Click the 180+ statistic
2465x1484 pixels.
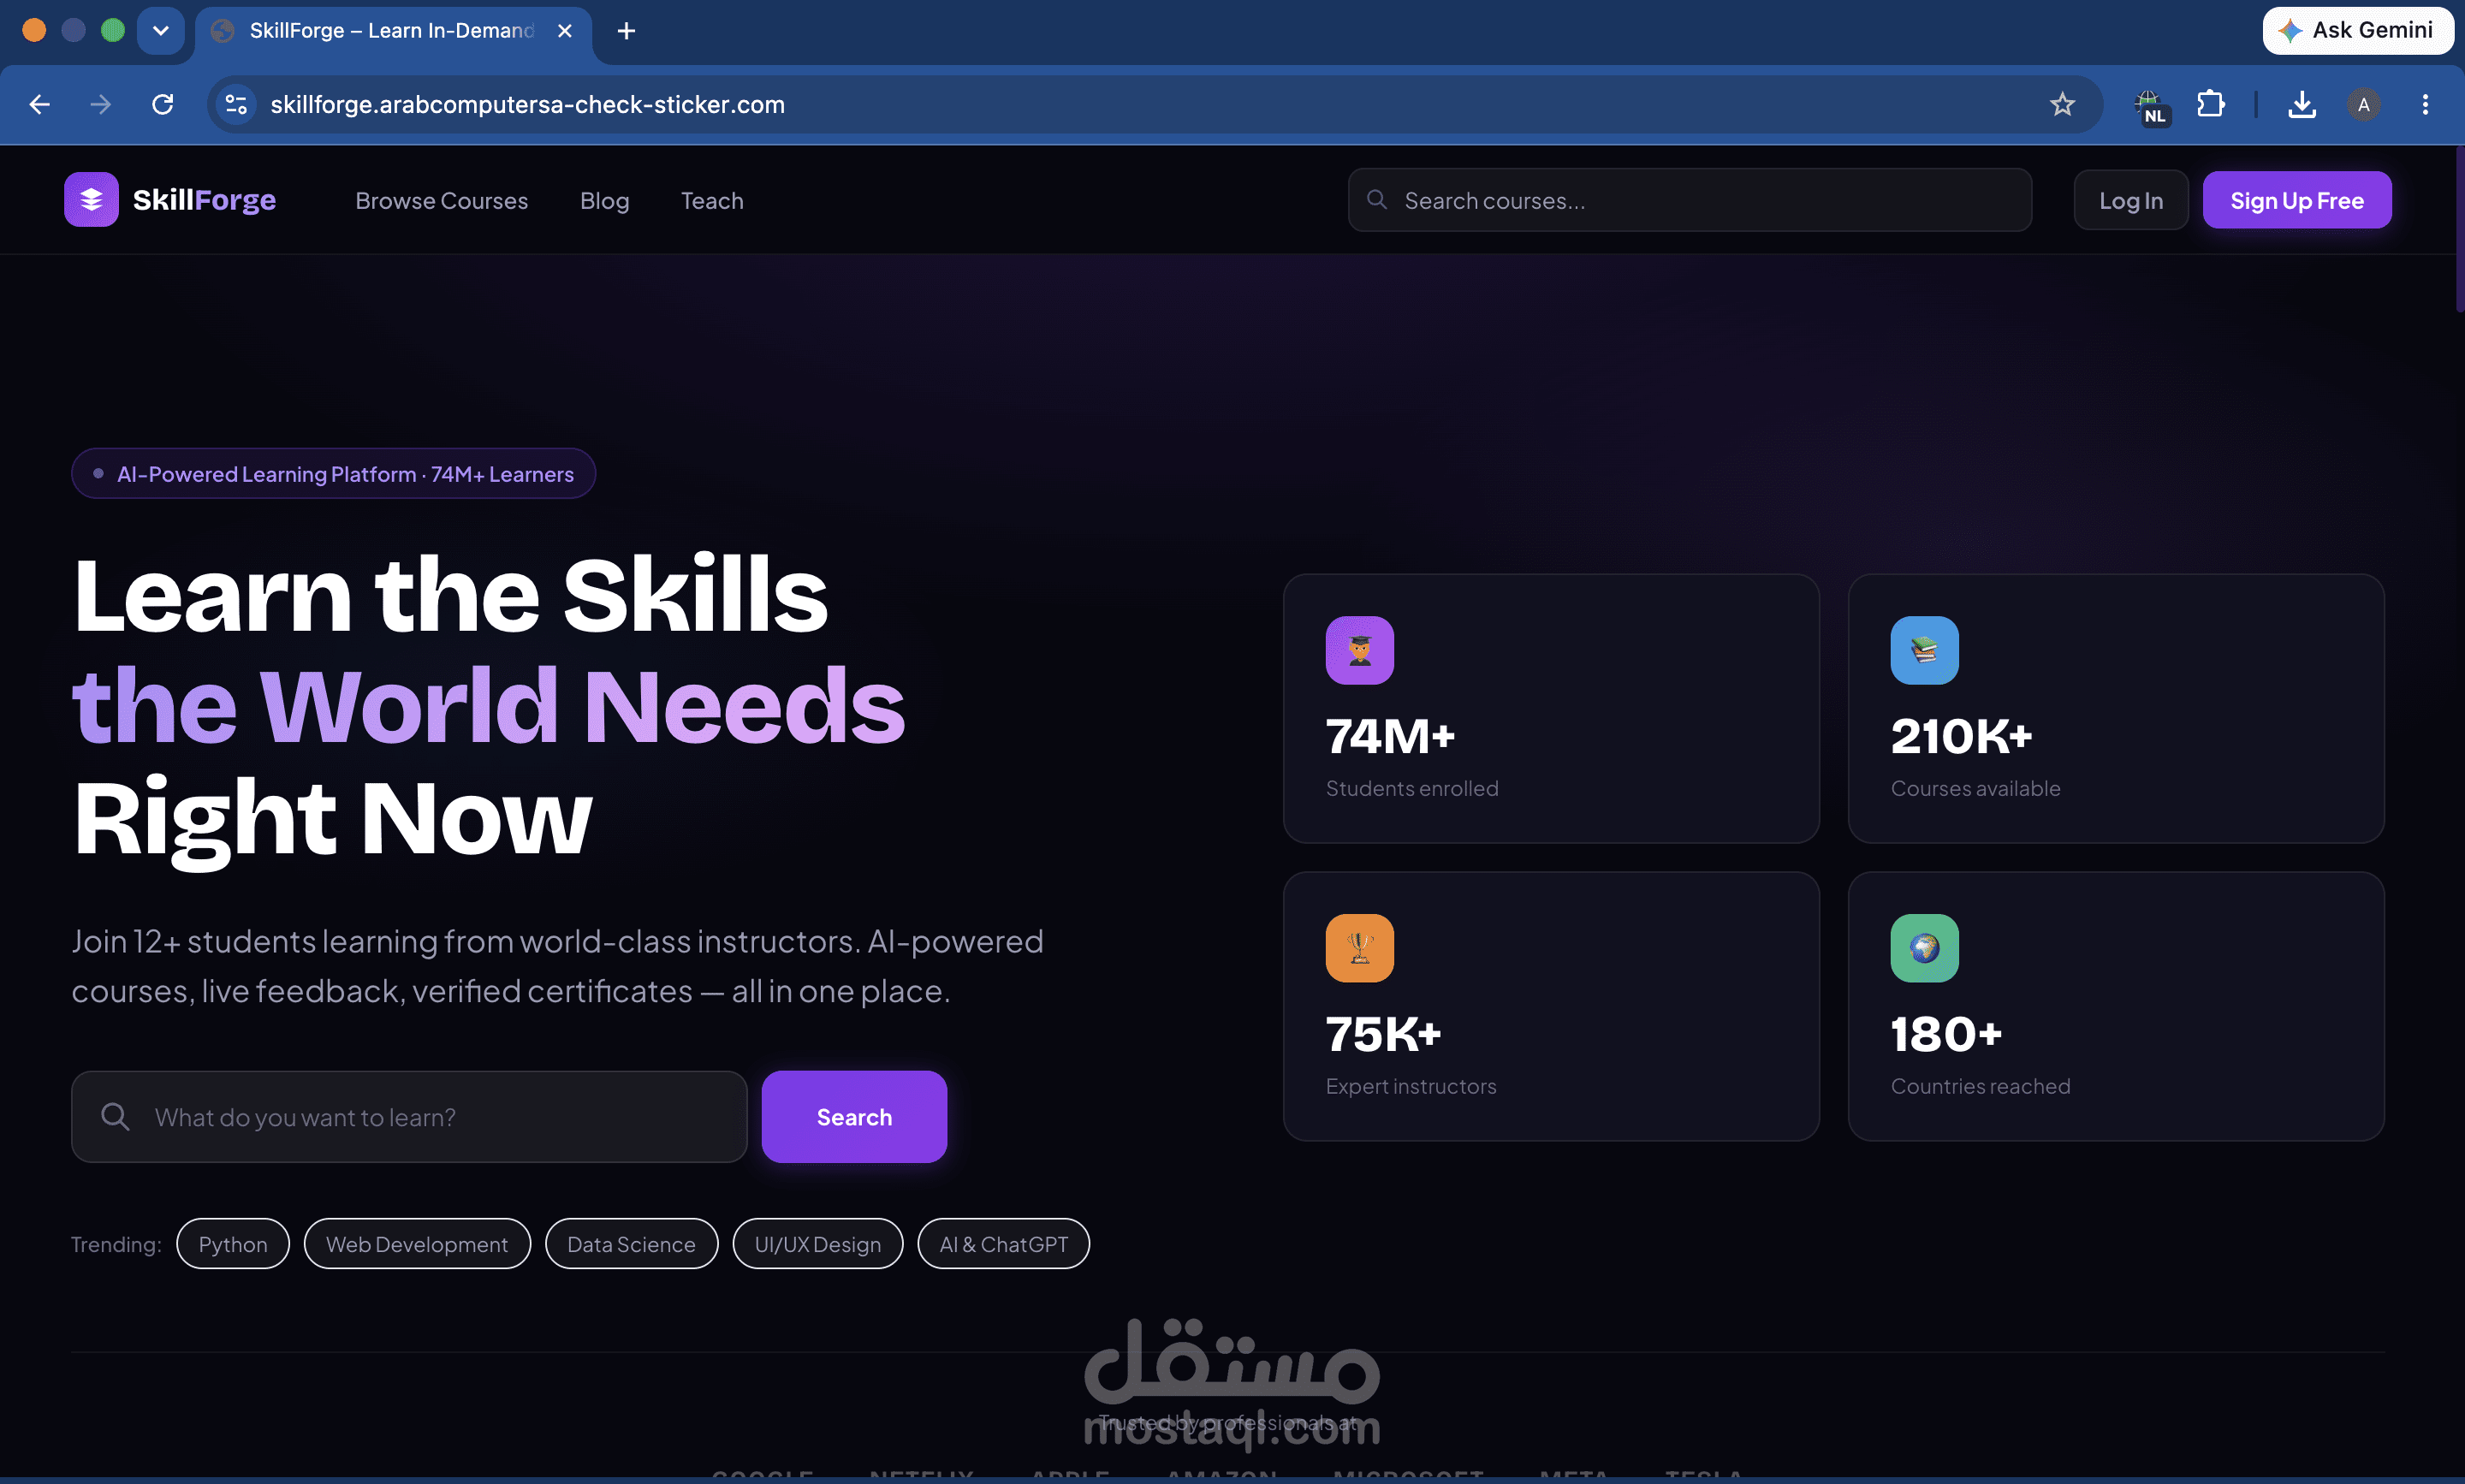1946,1034
